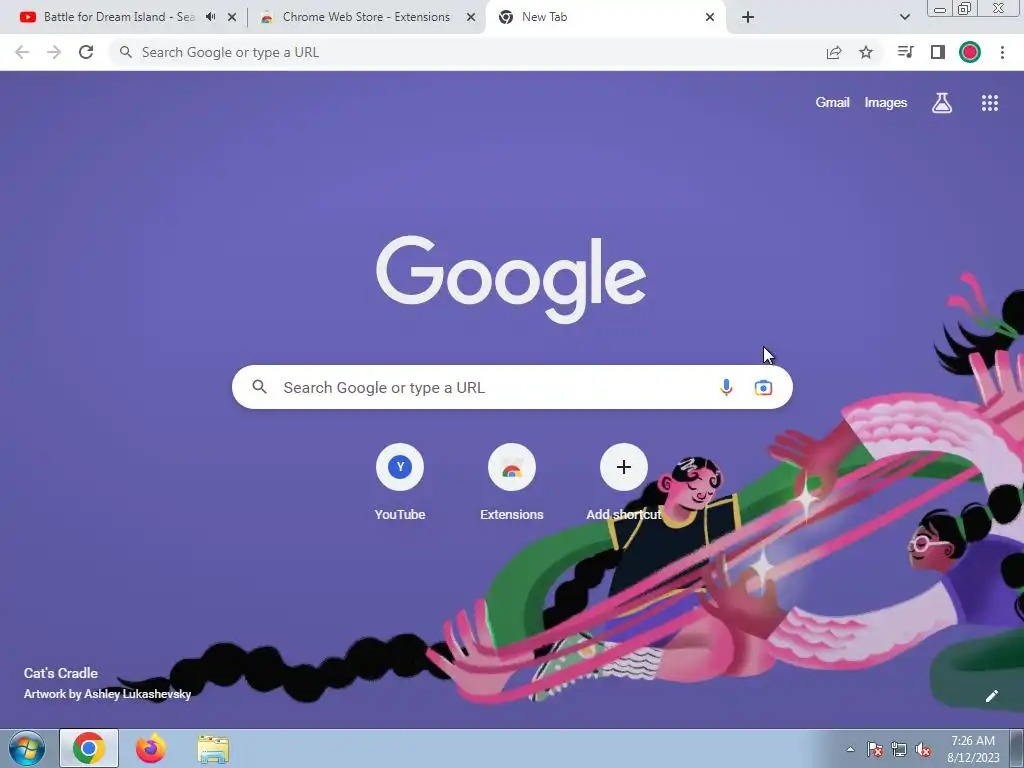Open Windows Explorer from taskbar
1024x768 pixels.
click(x=213, y=749)
